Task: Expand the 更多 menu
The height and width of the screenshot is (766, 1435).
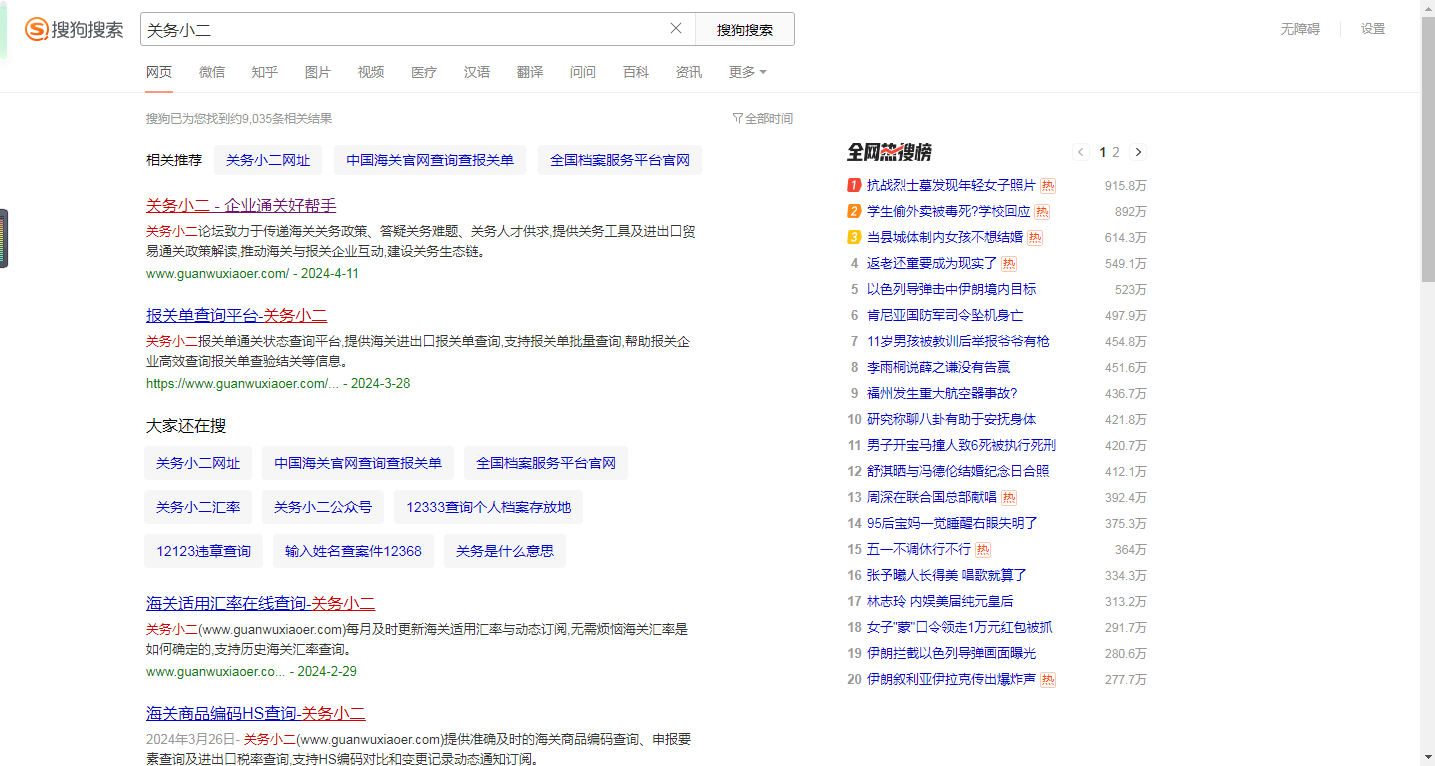Action: coord(748,72)
